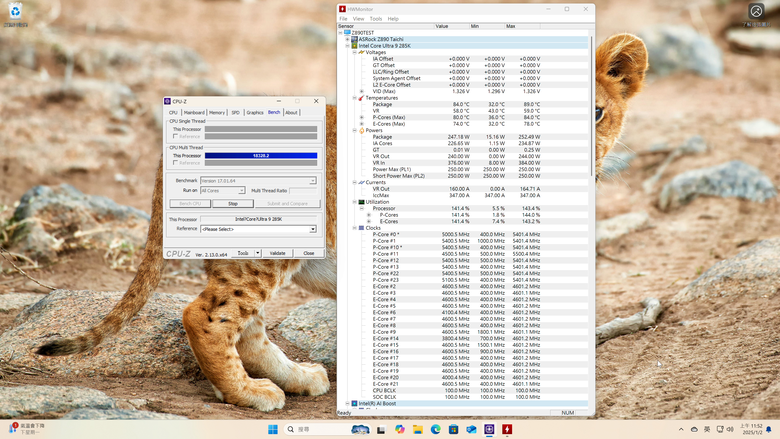Launch Copilot from the taskbar
Image resolution: width=780 pixels, height=439 pixels.
(x=399, y=429)
